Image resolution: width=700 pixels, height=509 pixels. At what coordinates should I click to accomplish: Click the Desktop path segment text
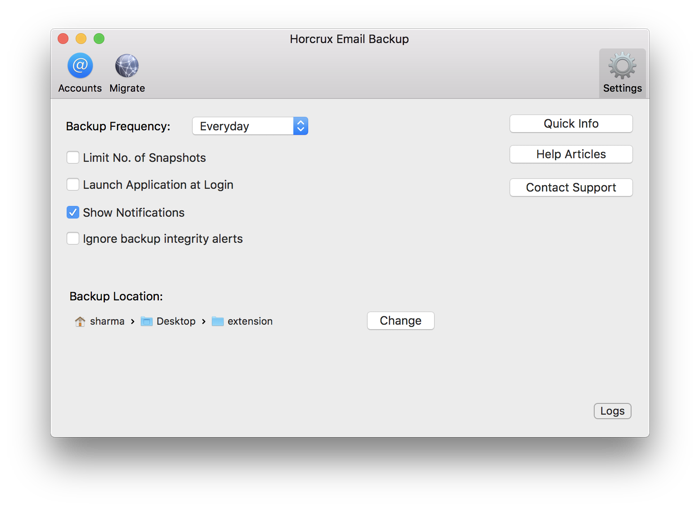pos(176,321)
